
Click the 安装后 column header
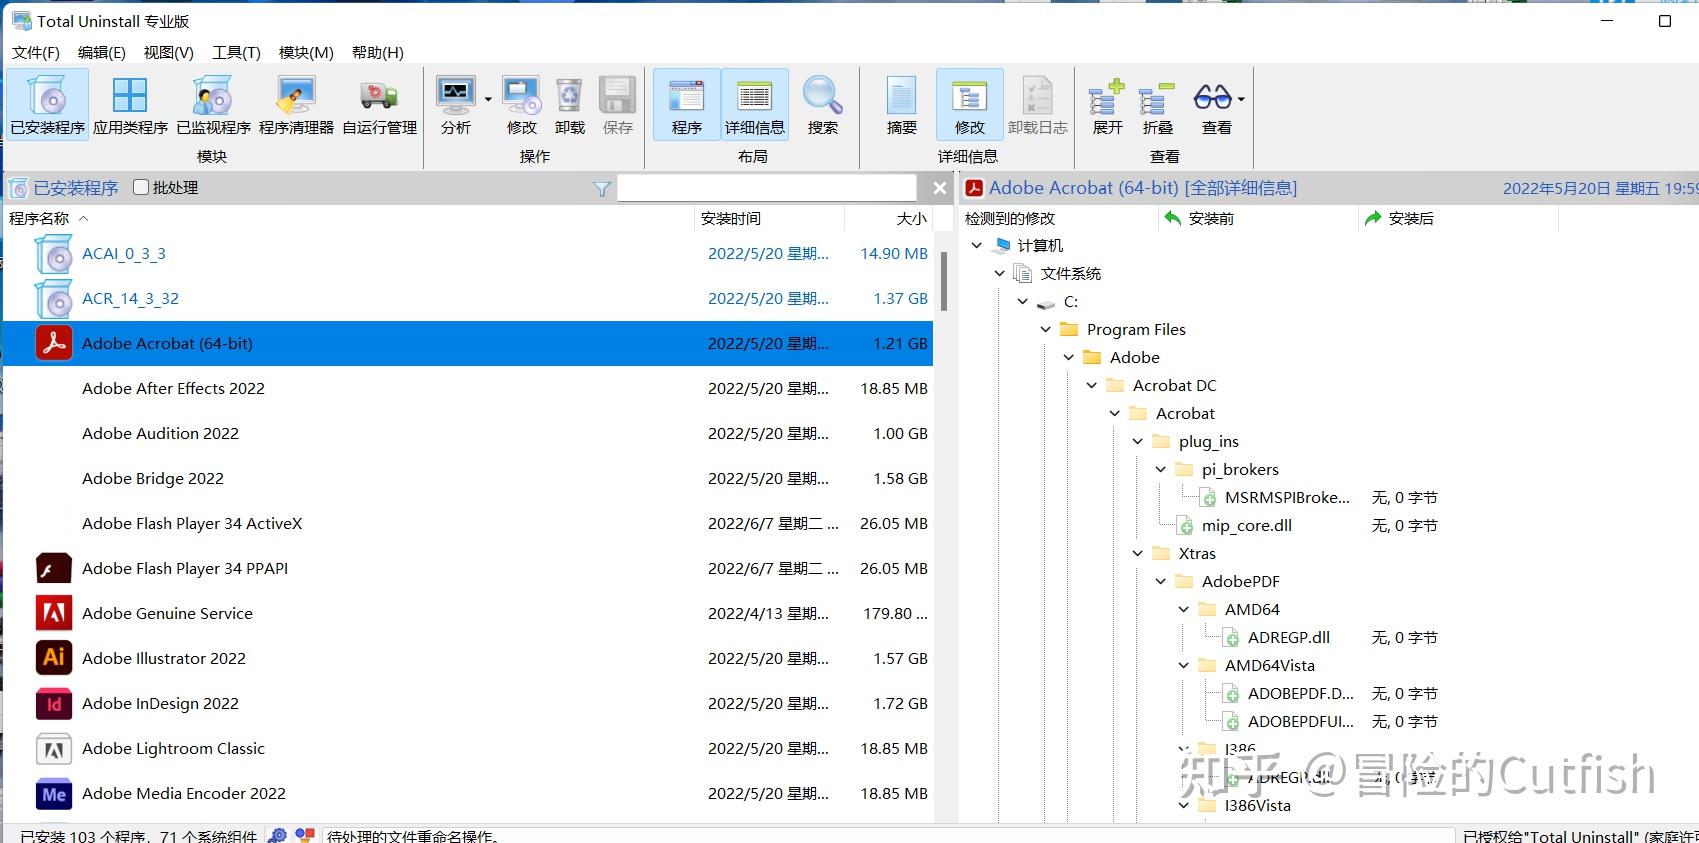[x=1458, y=218]
